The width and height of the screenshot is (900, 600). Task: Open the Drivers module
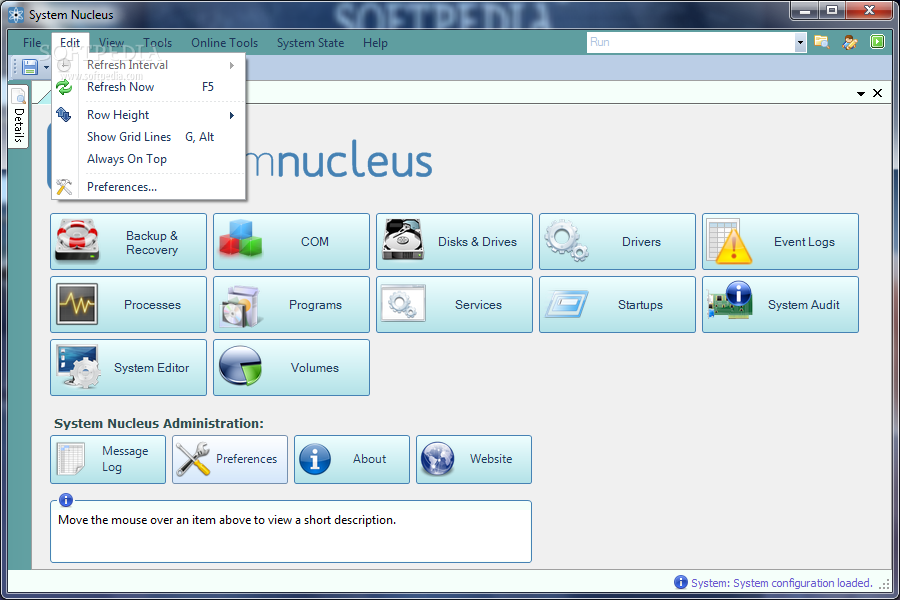(x=618, y=242)
